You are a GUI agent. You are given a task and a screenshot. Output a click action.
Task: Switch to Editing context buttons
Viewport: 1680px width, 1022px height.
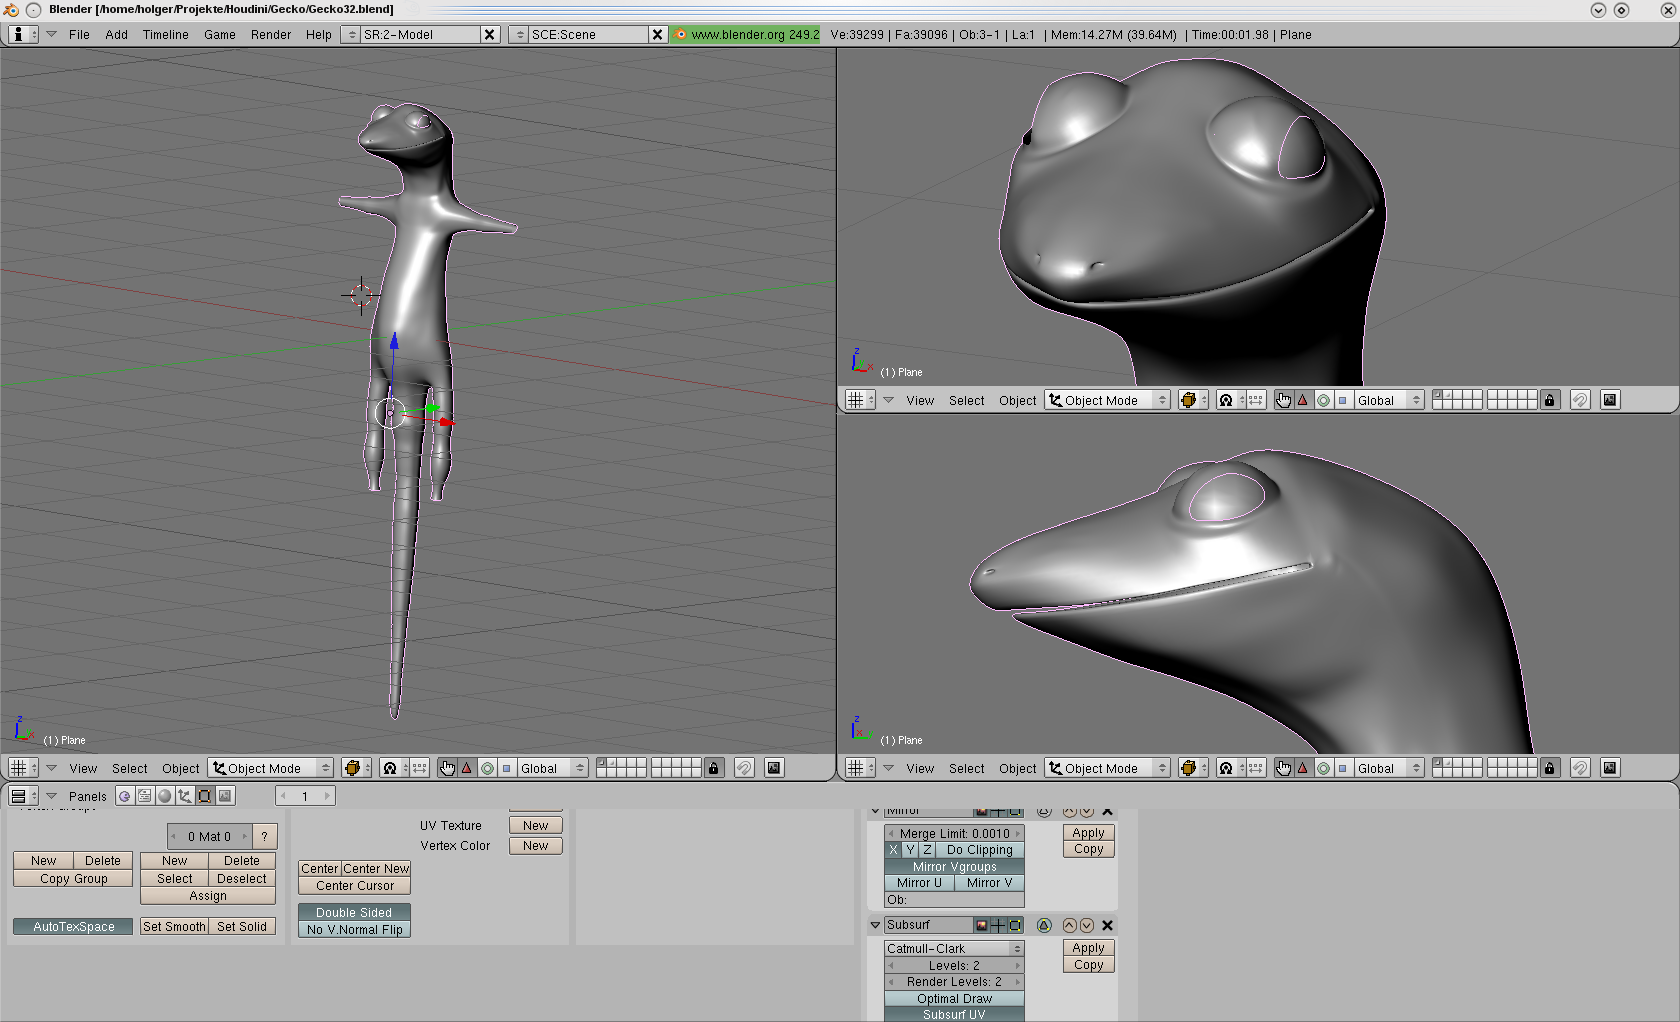coord(205,796)
